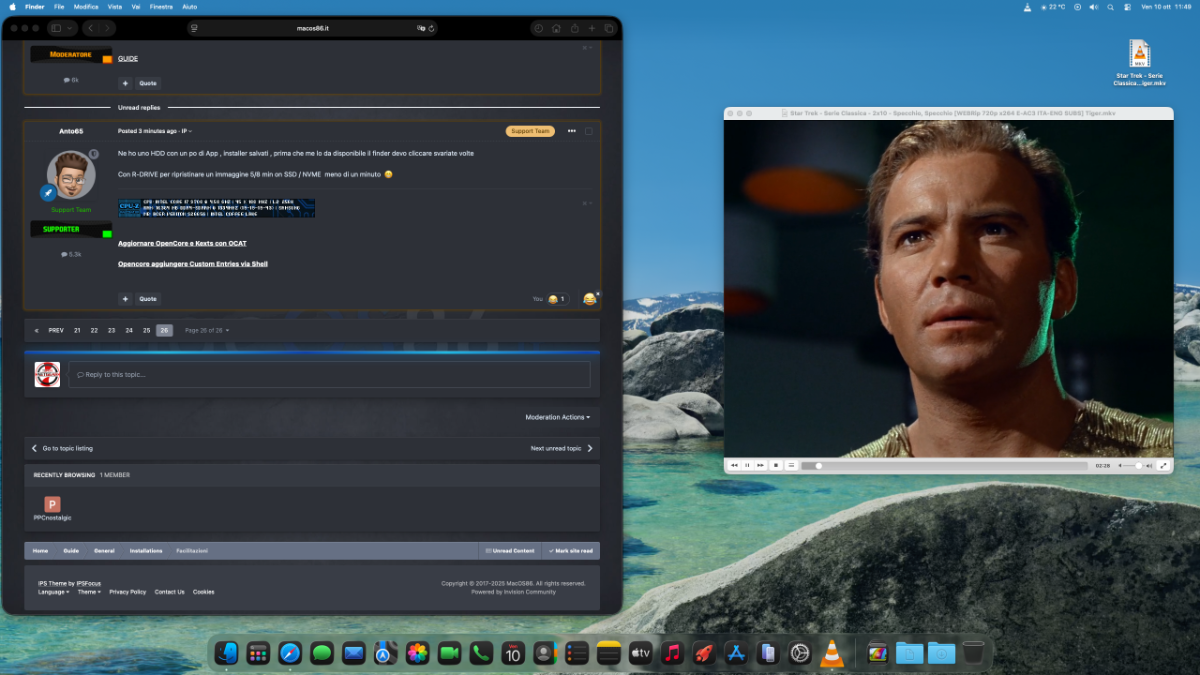The image size is (1200, 675).
Task: Launch VLC from the Dock
Action: [831, 653]
